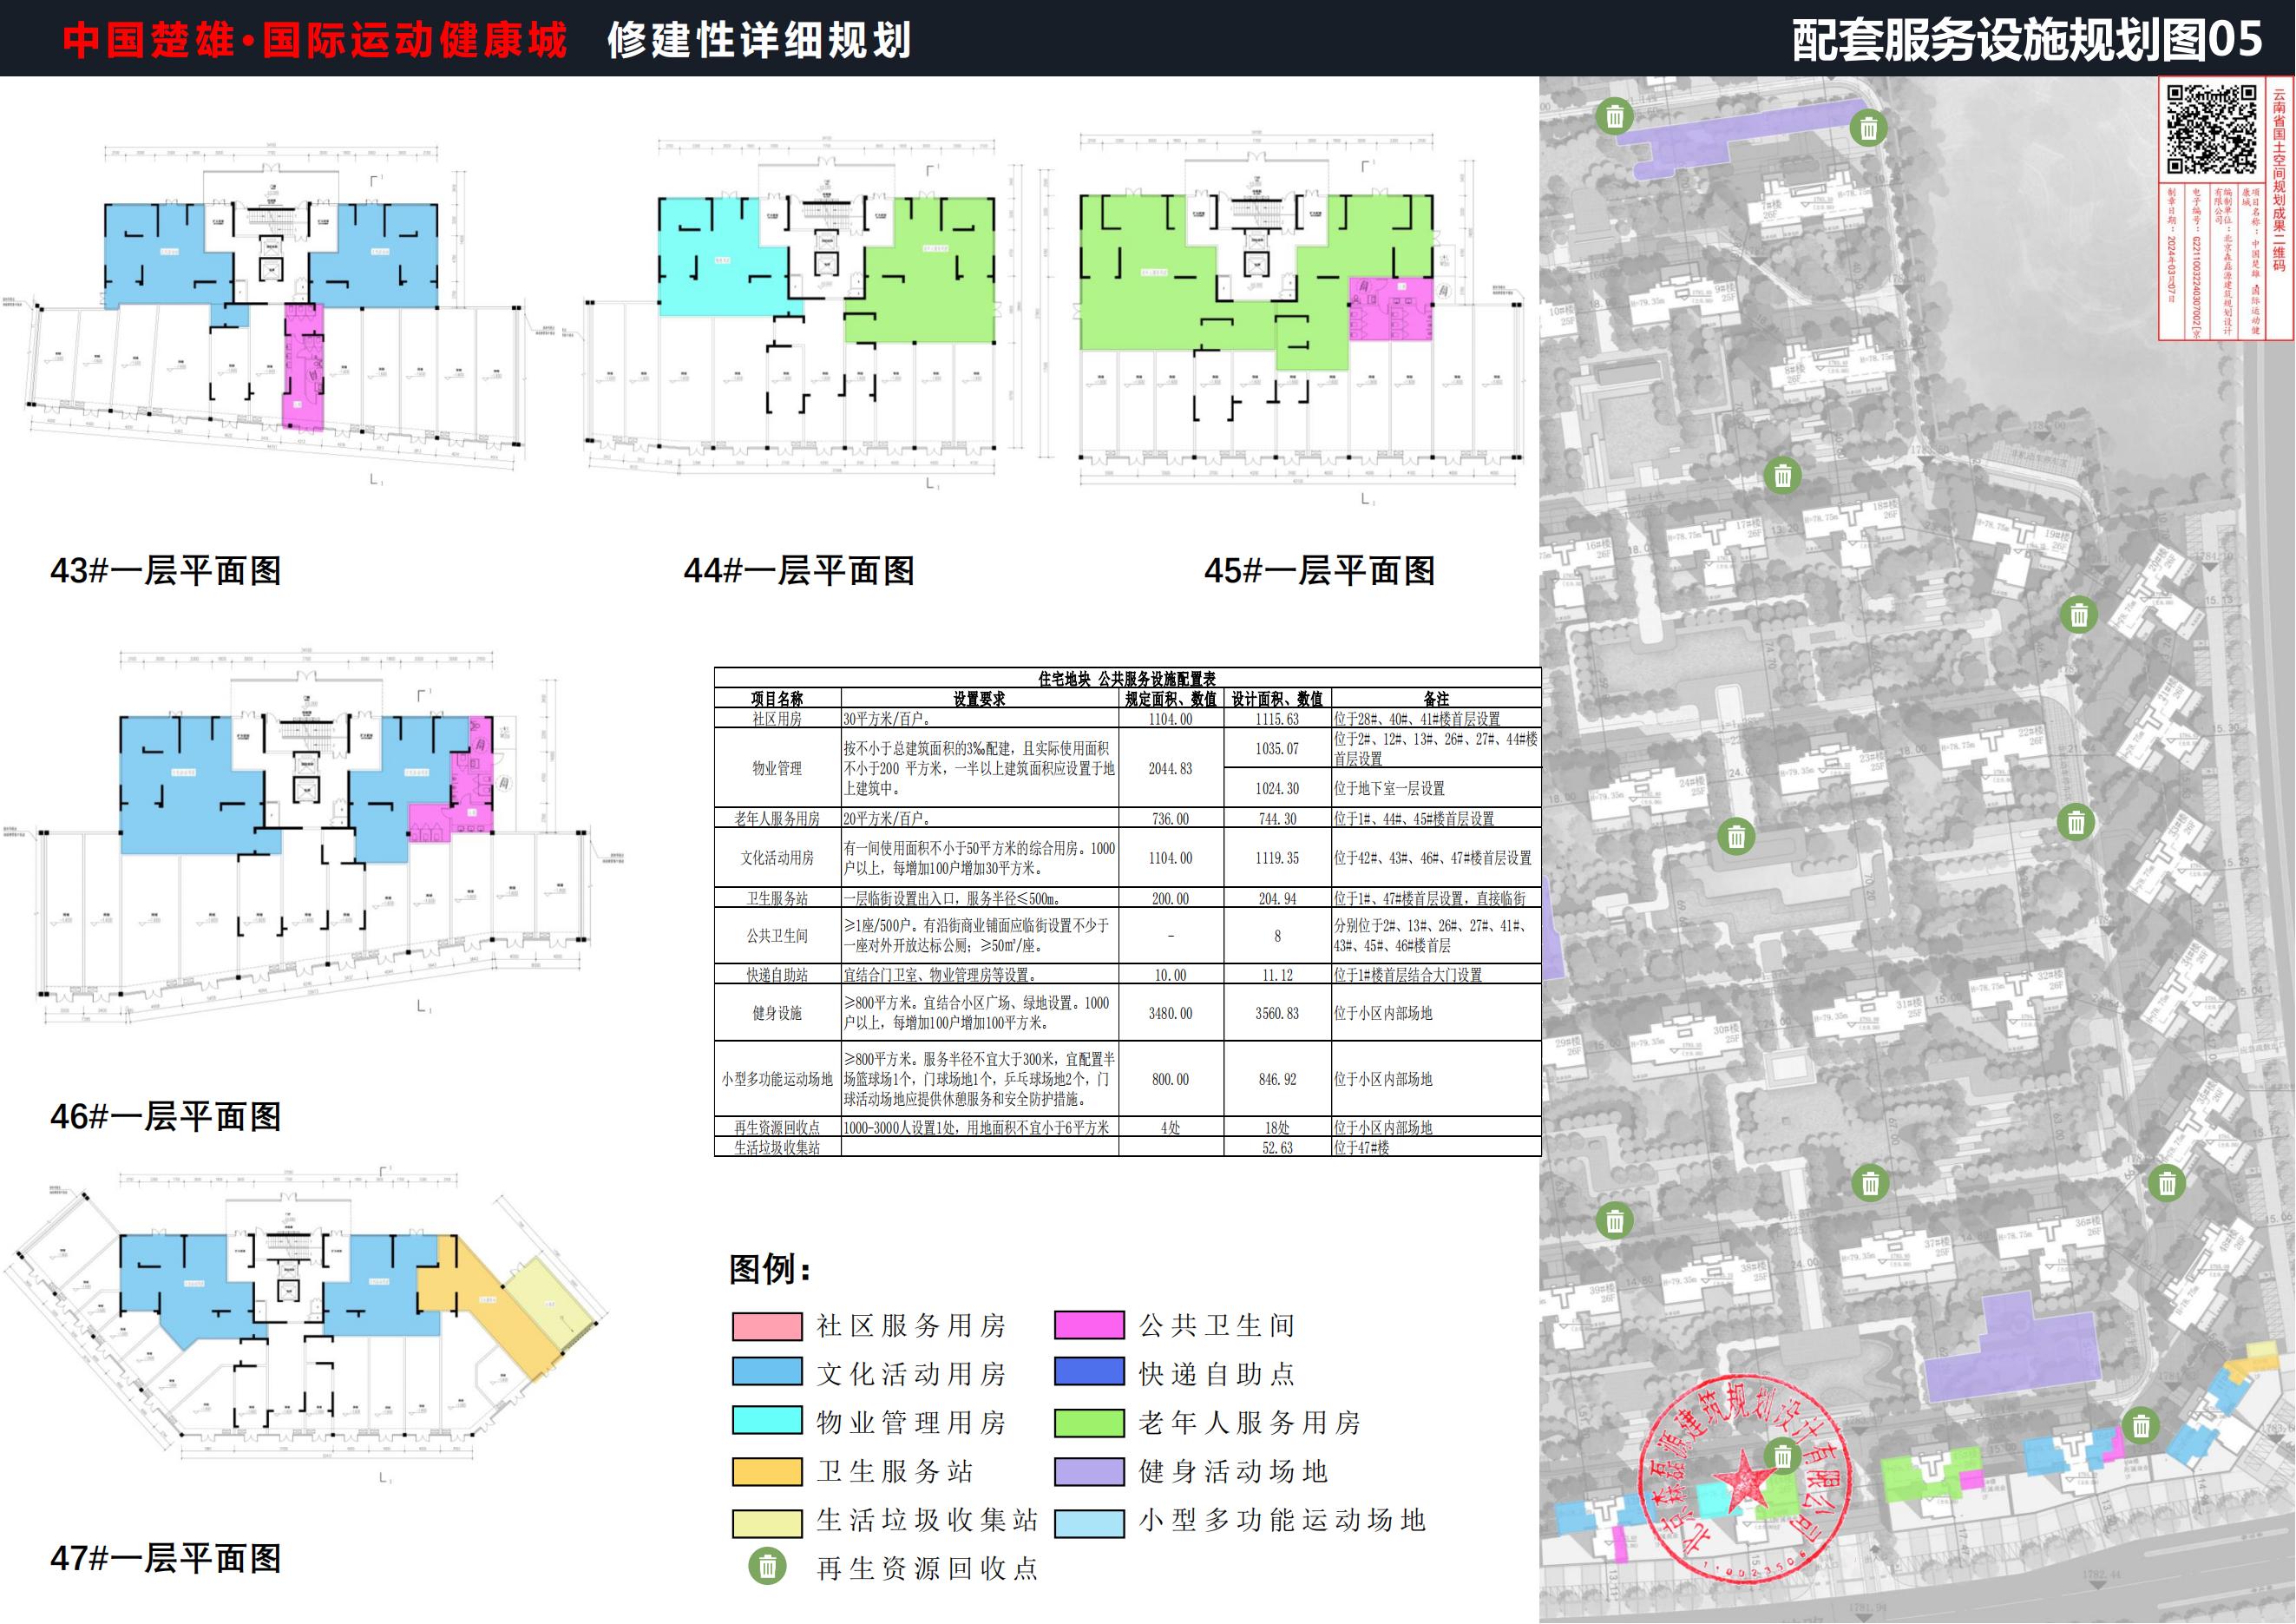Click the caption 47#一层平面图
The image size is (2296, 1624).
coord(166,1558)
